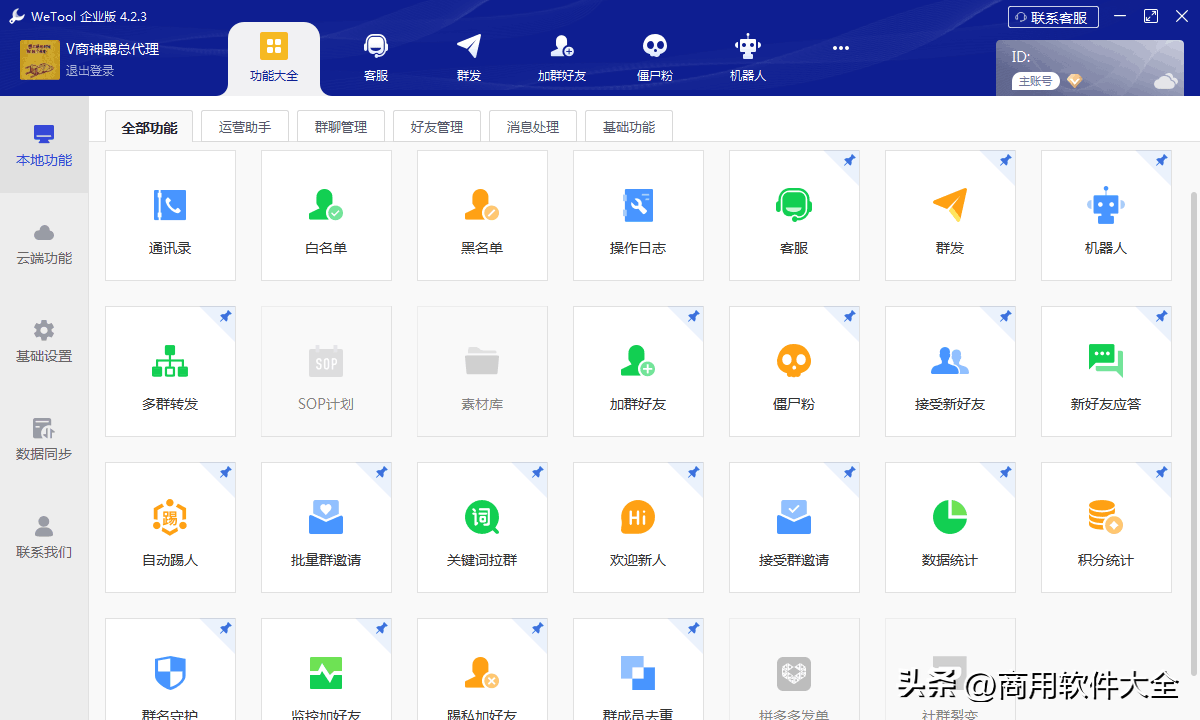Click the 联系客服 button at top right
The height and width of the screenshot is (720, 1200).
click(x=1053, y=16)
